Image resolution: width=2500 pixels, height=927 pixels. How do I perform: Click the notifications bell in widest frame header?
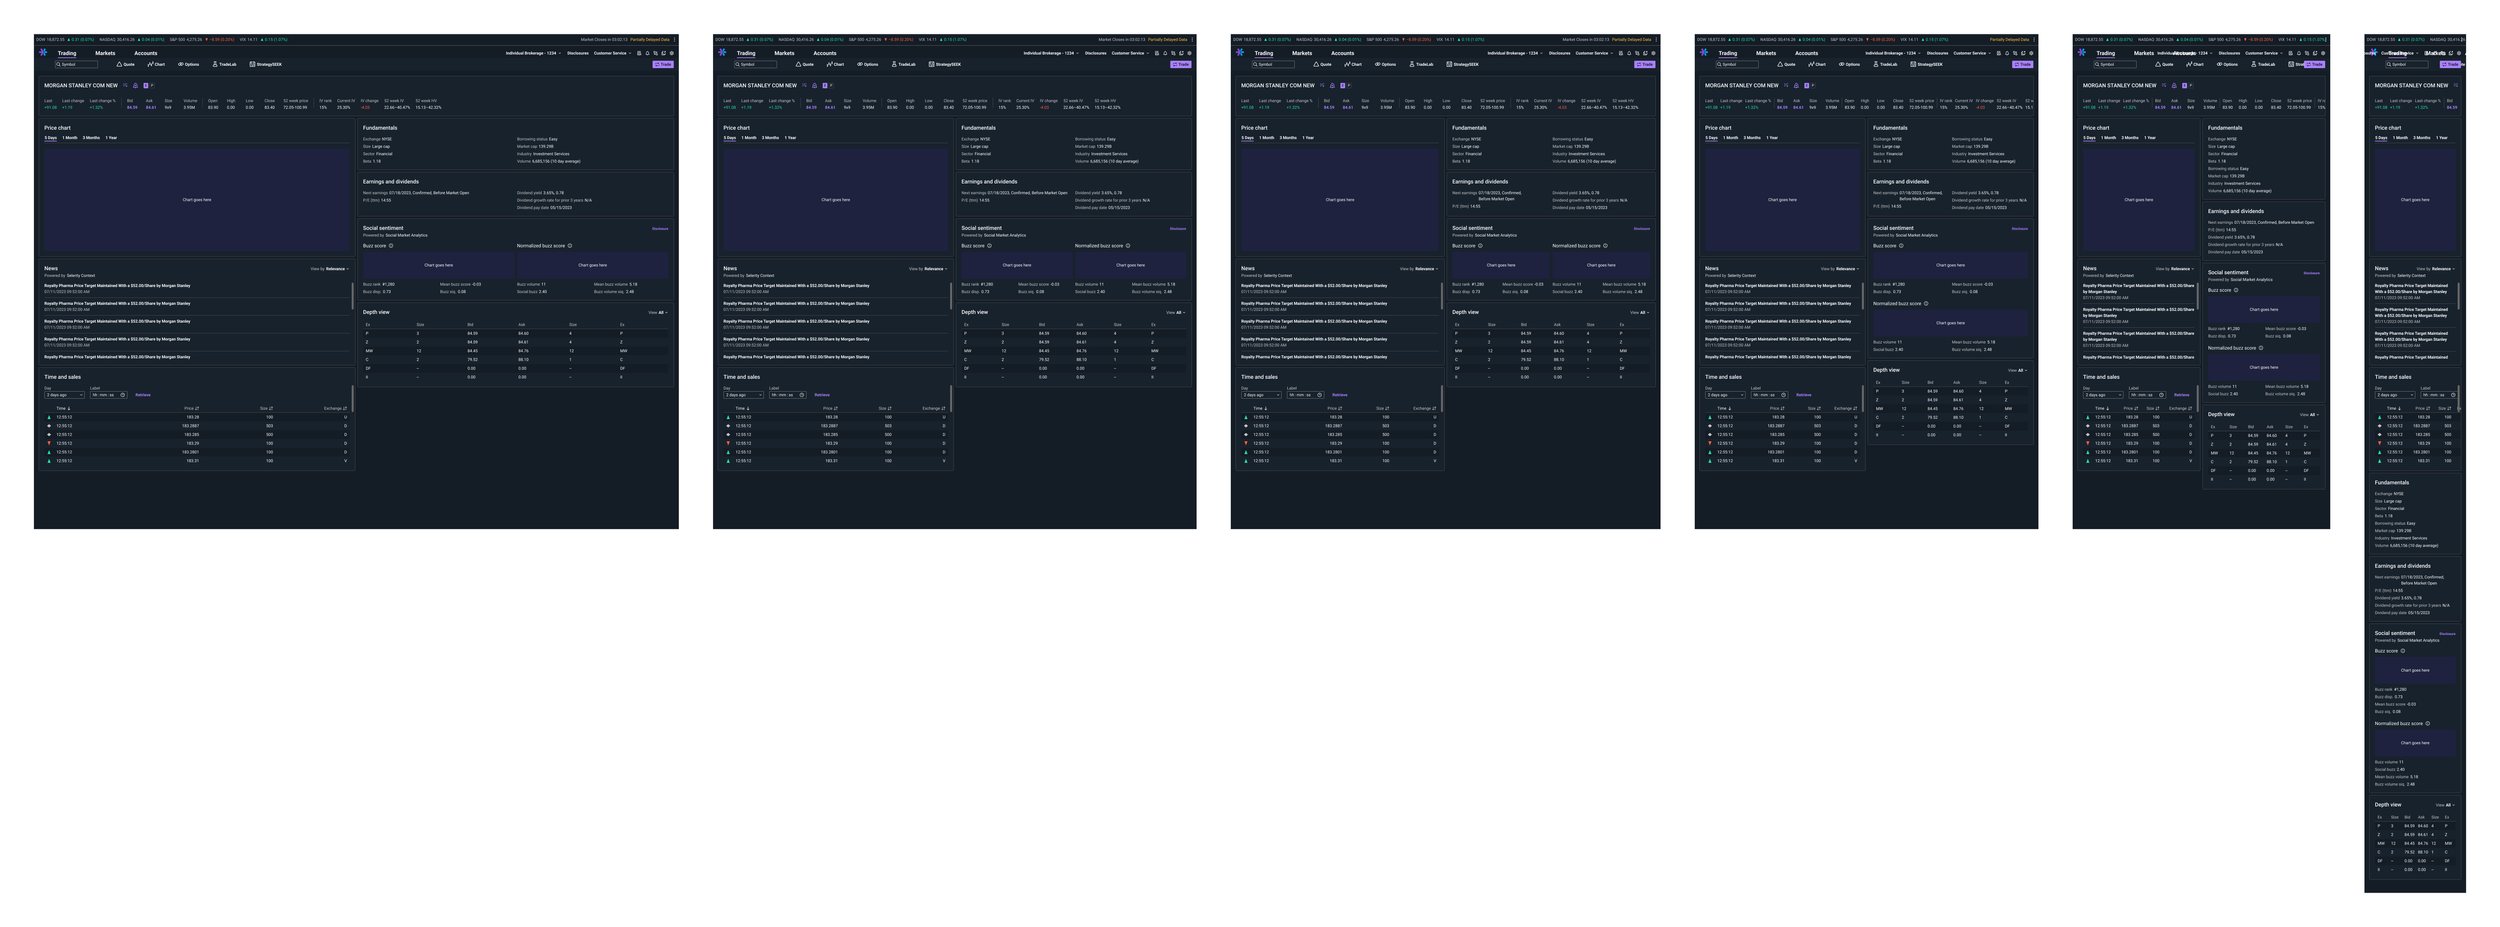coord(647,53)
